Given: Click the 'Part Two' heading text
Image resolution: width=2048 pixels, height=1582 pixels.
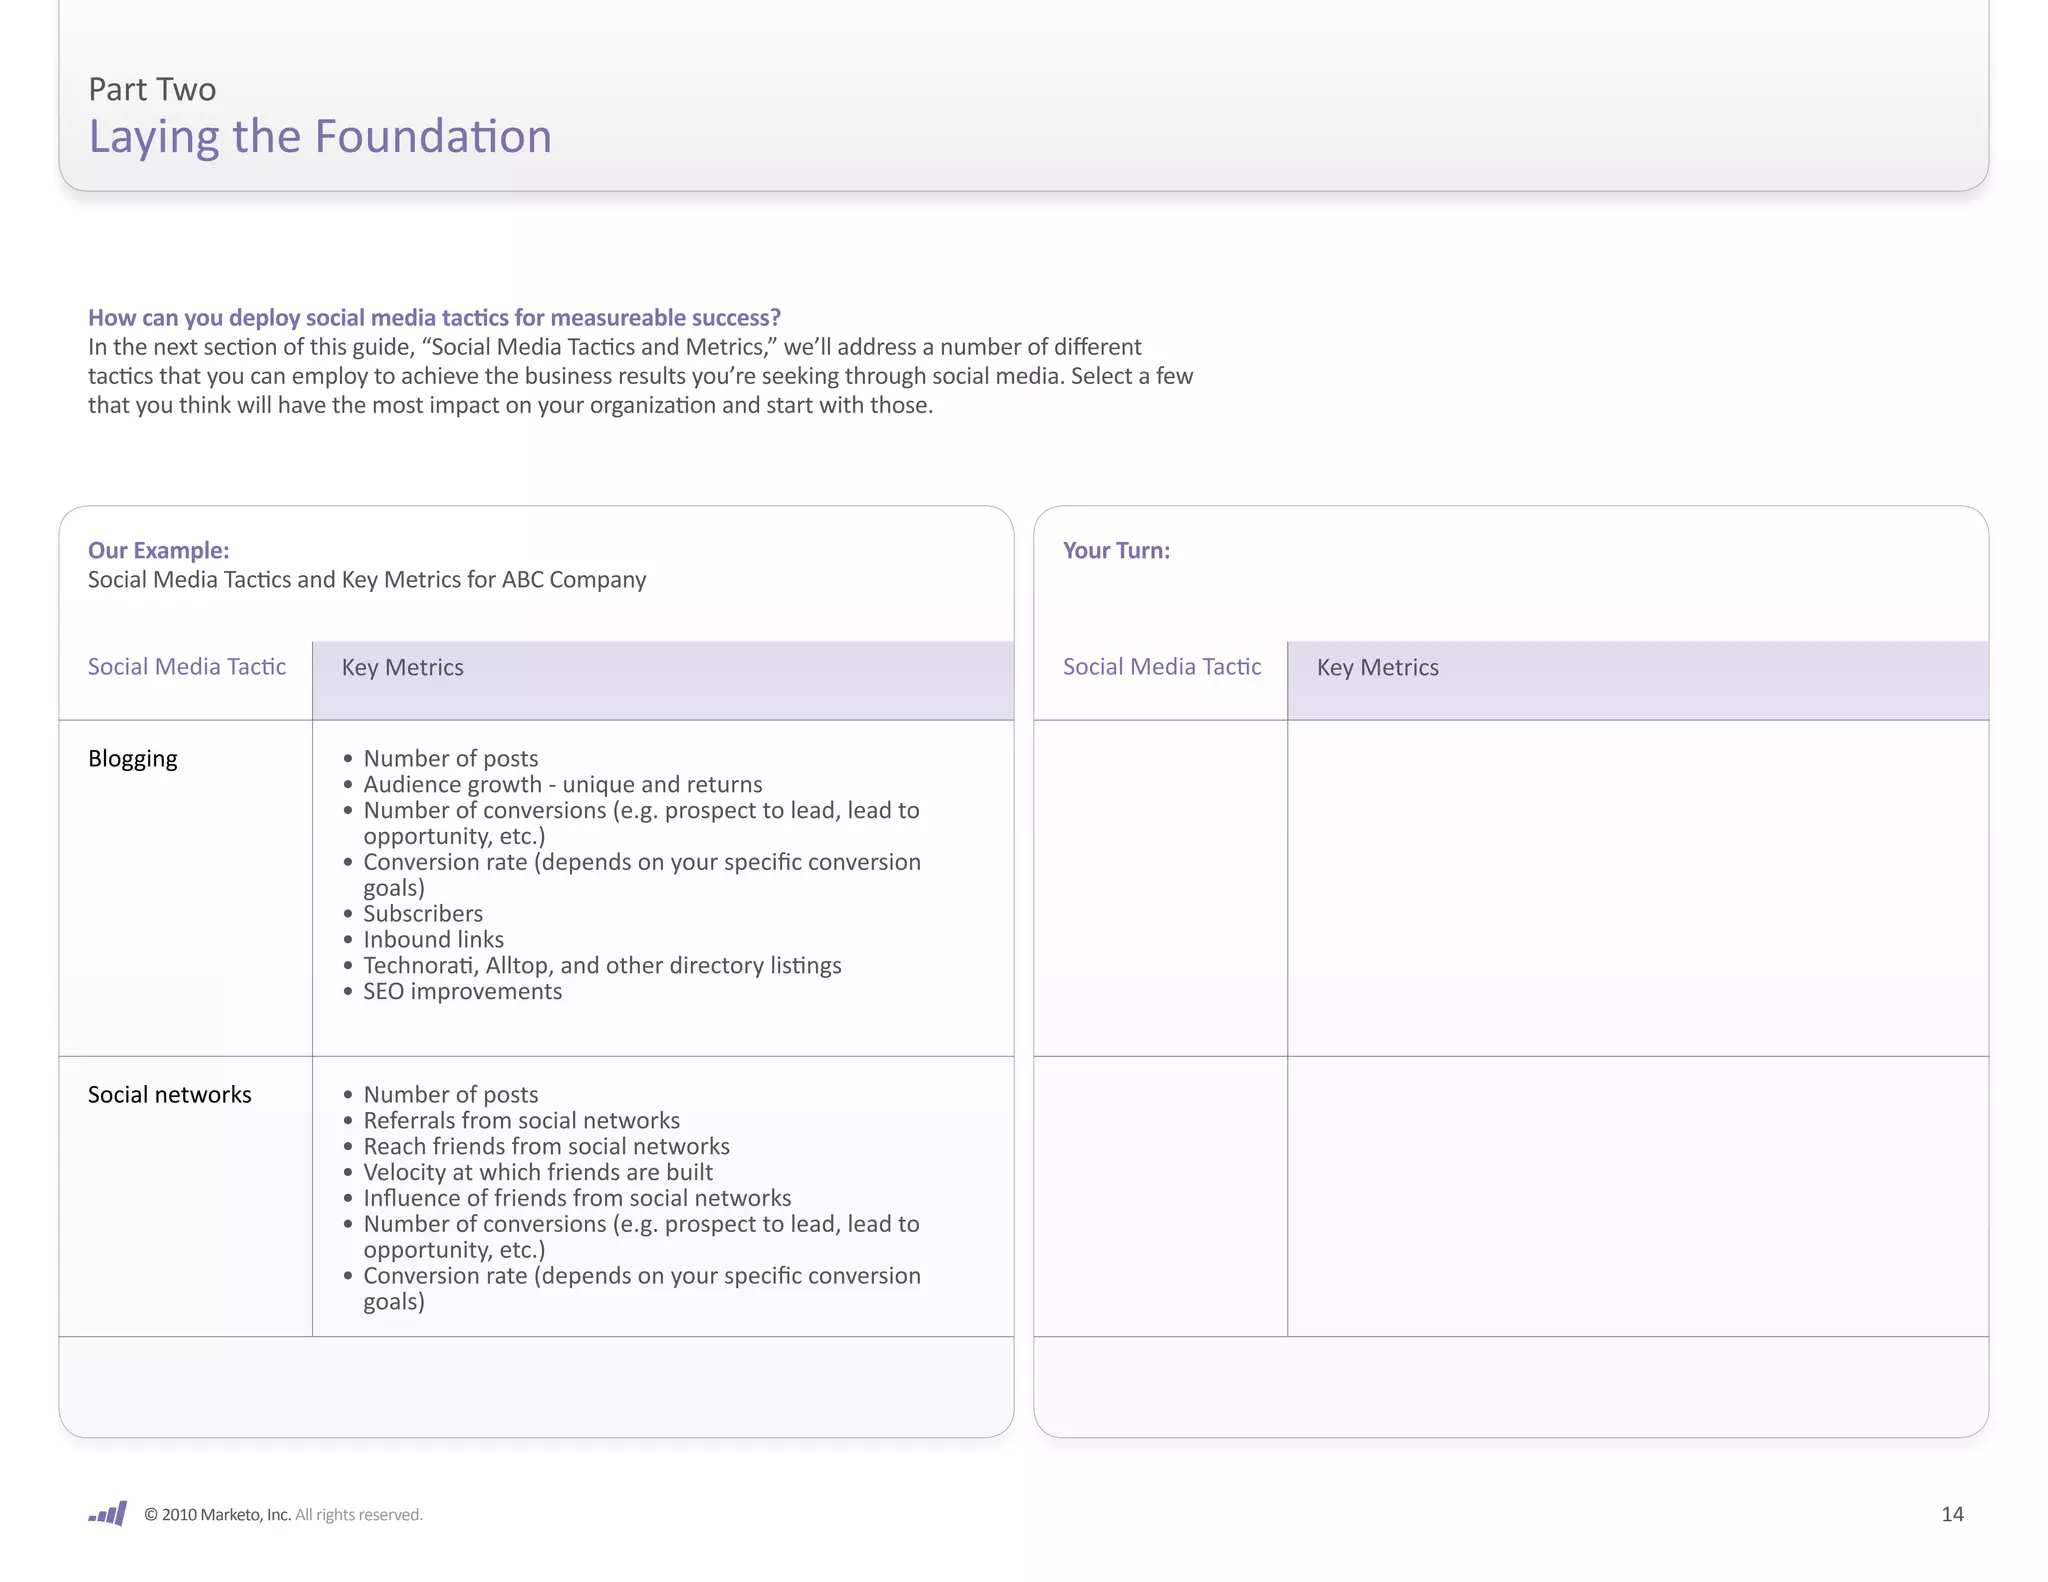Looking at the screenshot, I should point(152,89).
